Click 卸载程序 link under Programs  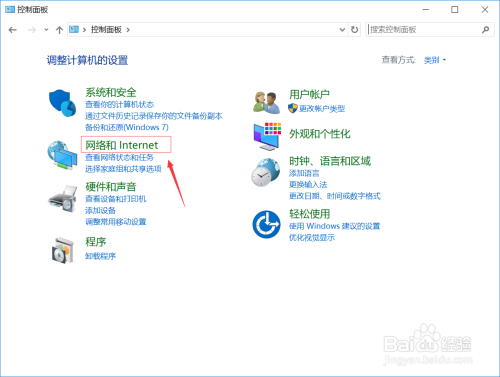tap(100, 256)
